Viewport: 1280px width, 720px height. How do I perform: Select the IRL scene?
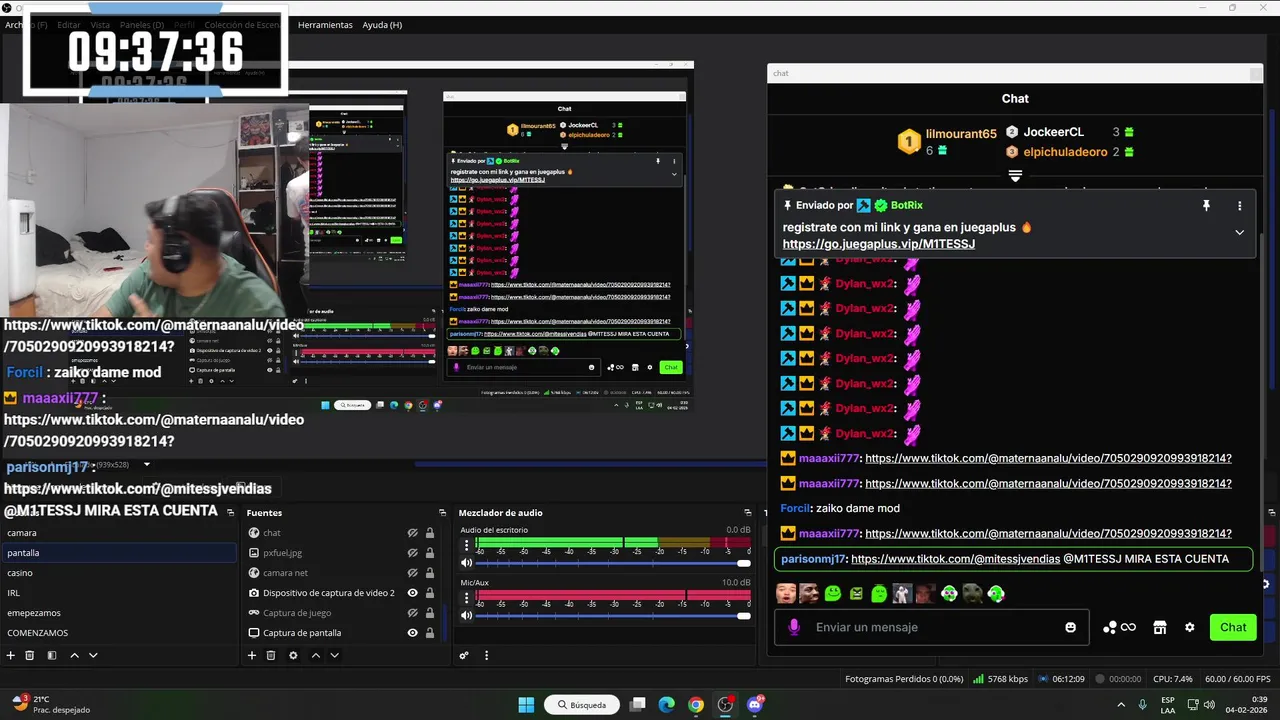[118, 593]
